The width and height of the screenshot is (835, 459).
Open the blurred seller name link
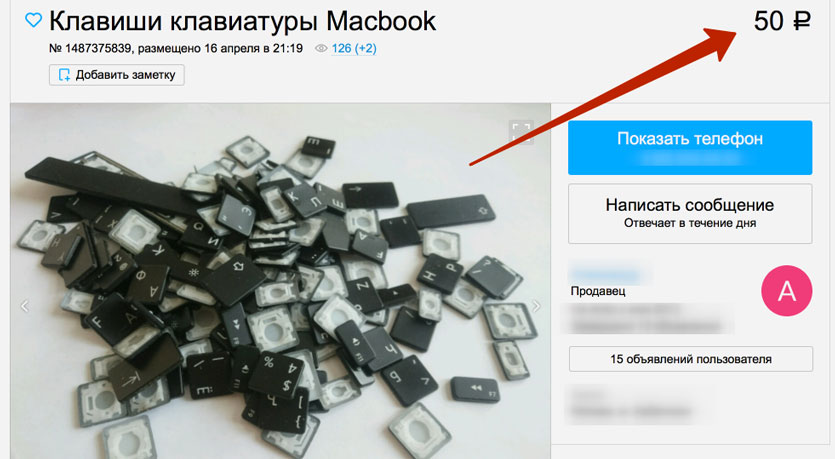pos(605,274)
